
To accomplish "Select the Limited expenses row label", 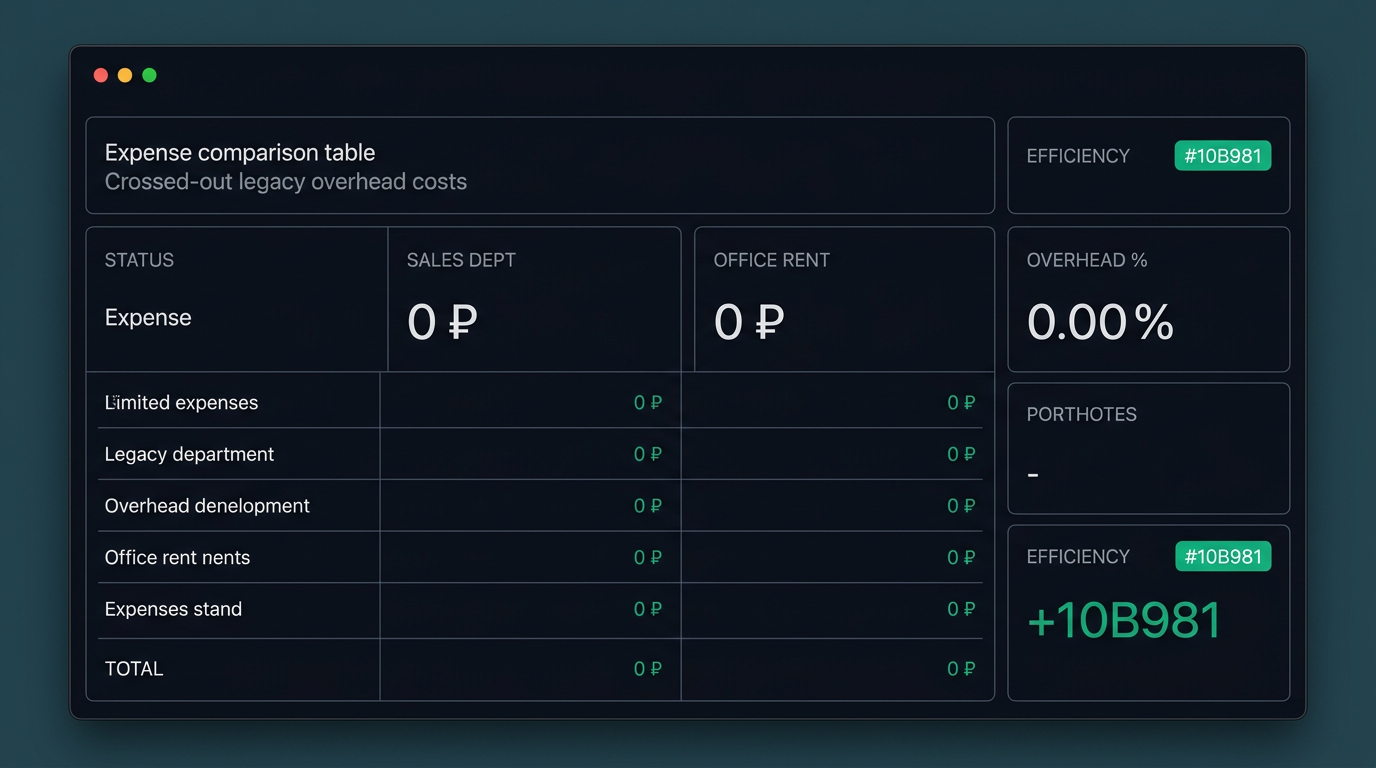I will point(181,403).
